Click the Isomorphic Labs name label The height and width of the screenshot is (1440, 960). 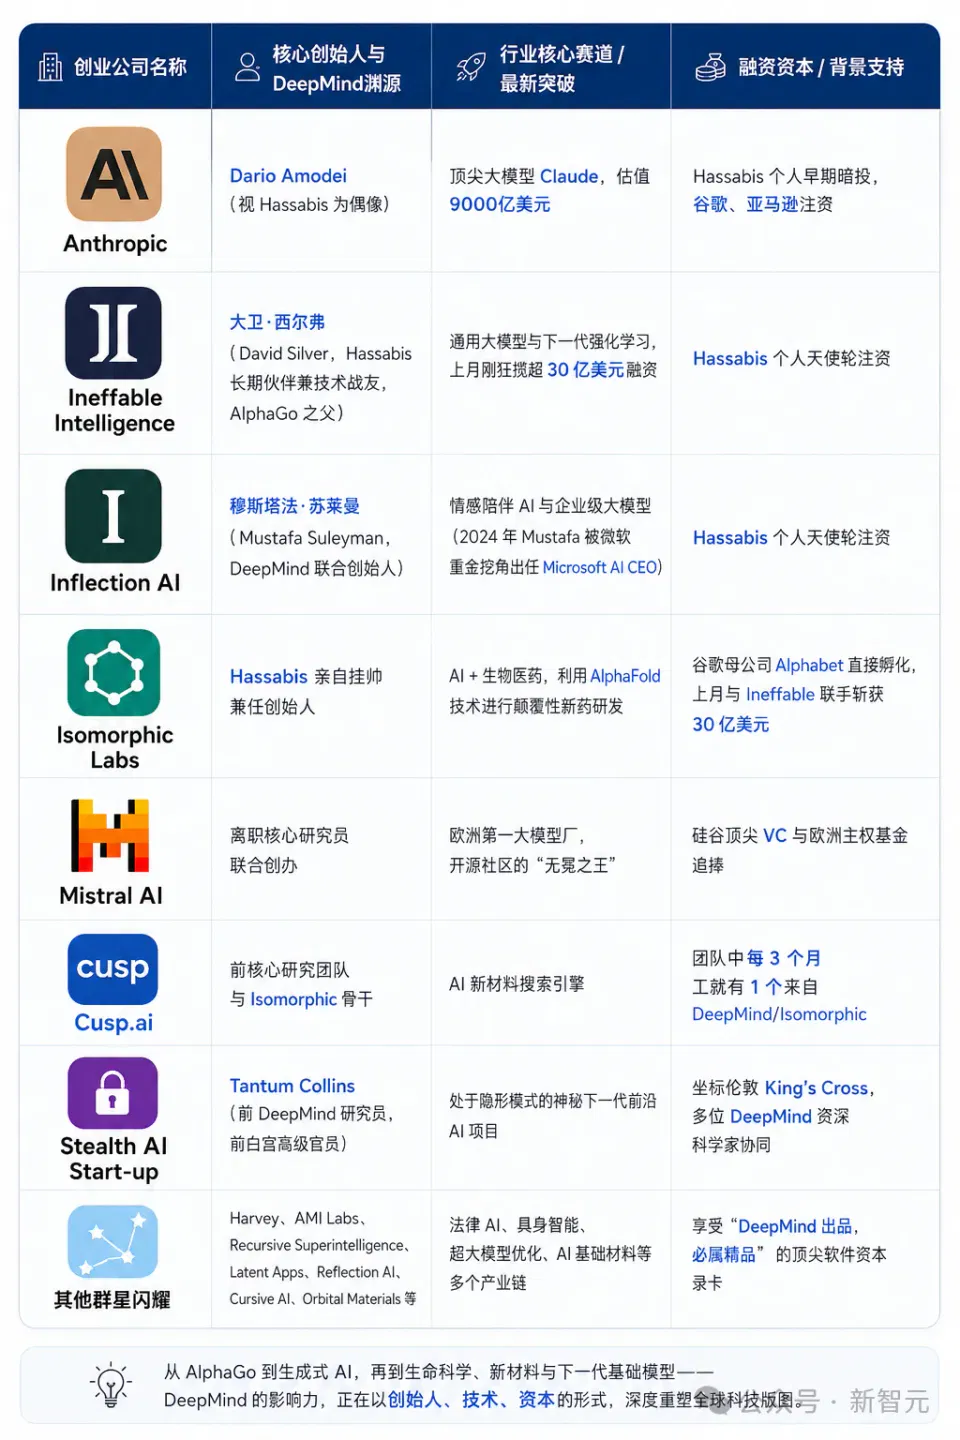click(115, 748)
